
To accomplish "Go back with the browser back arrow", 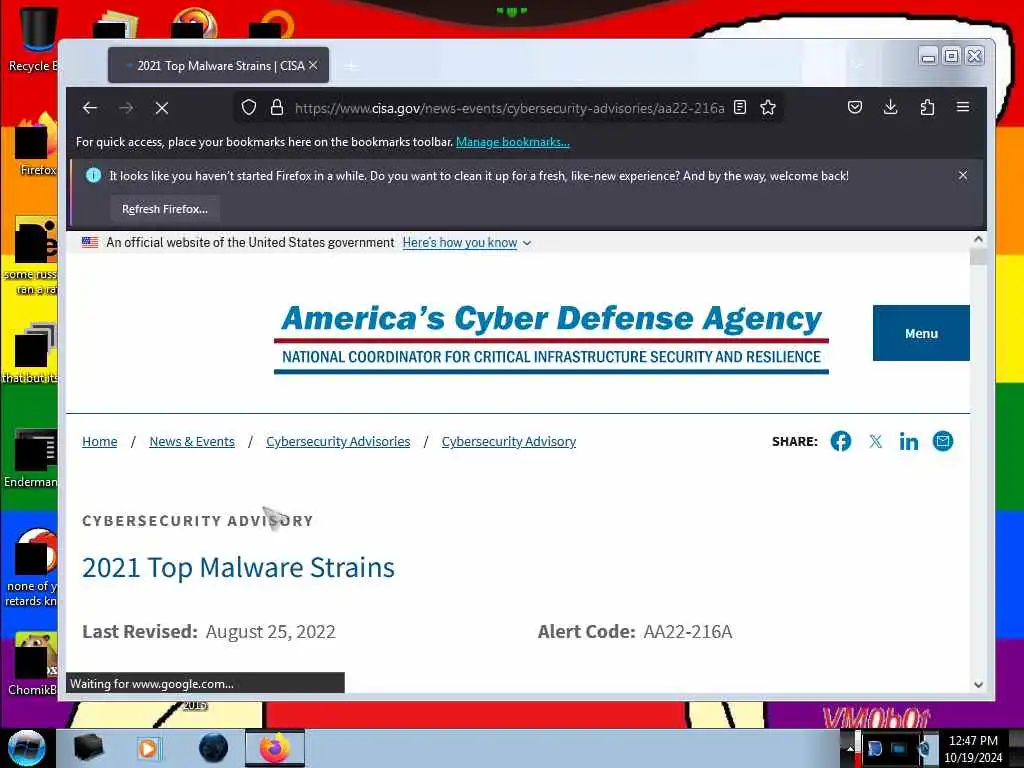I will [x=90, y=108].
